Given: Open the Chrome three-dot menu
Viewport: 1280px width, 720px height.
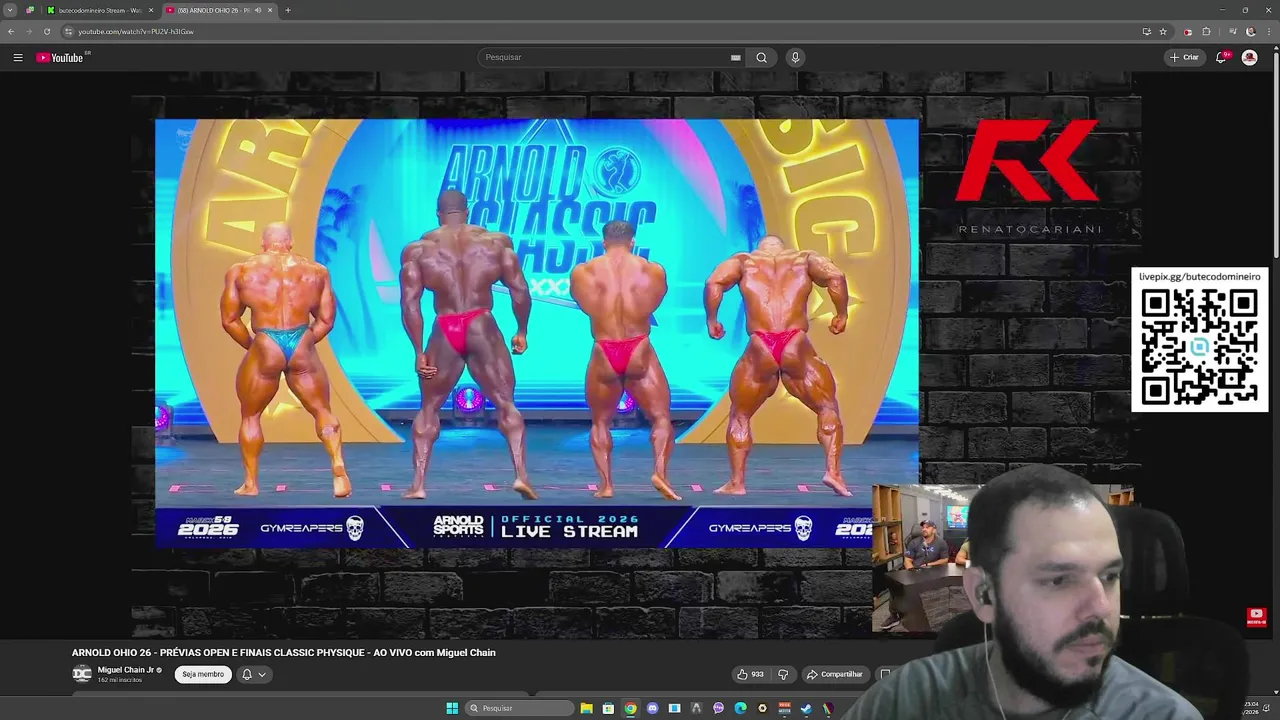Looking at the screenshot, I should 1268,32.
